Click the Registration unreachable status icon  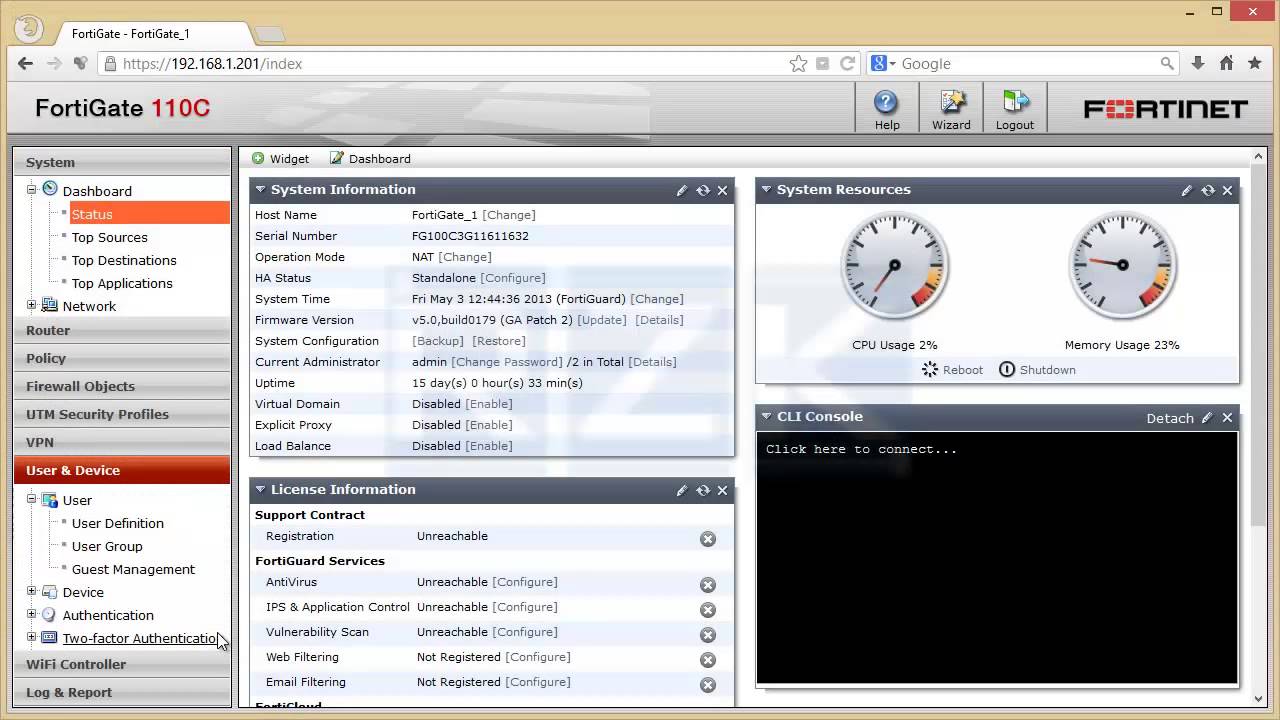708,539
